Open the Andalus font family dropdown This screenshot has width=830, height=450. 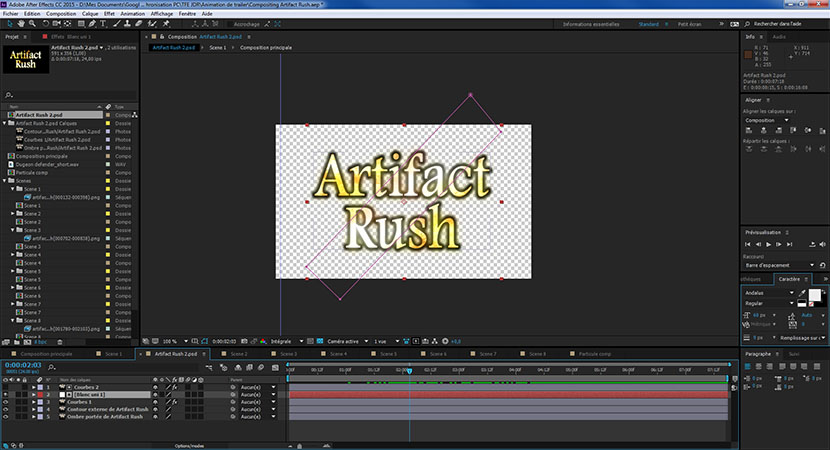pyautogui.click(x=769, y=293)
